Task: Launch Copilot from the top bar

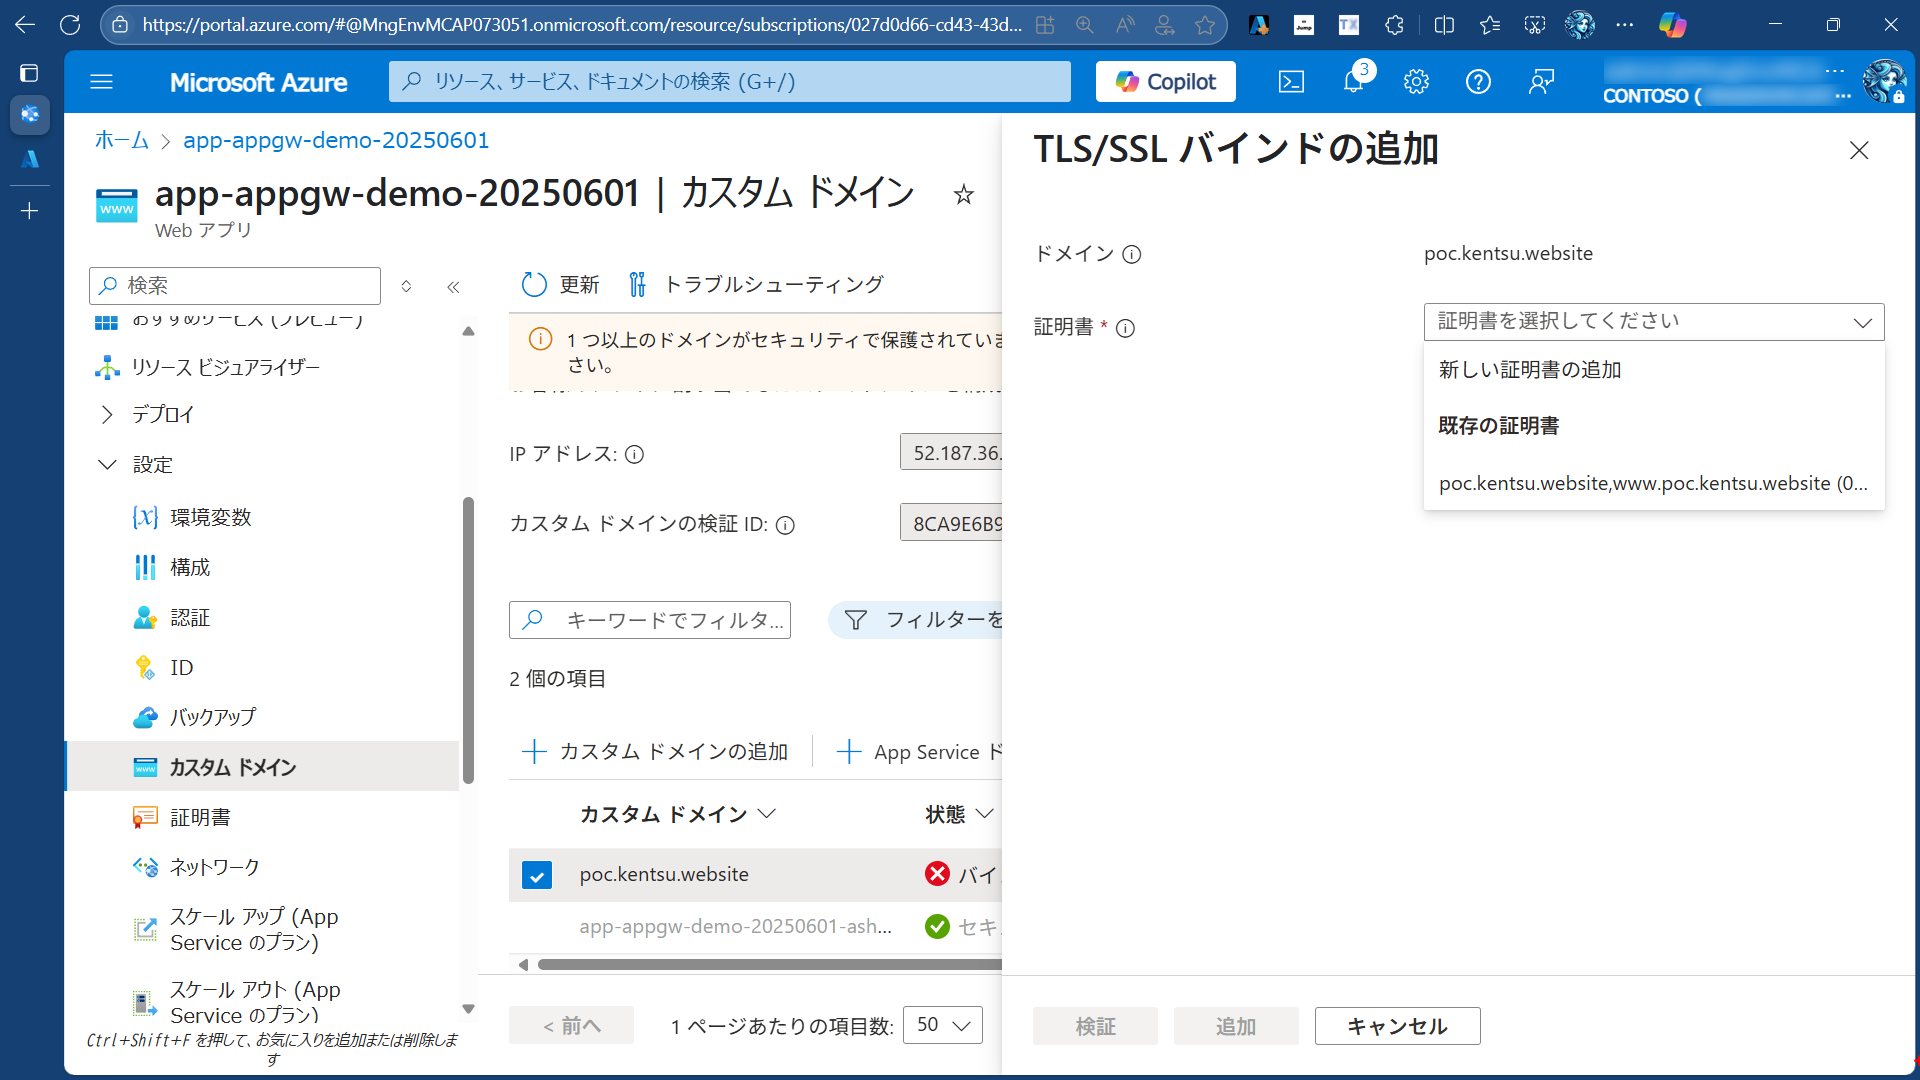Action: tap(1165, 81)
